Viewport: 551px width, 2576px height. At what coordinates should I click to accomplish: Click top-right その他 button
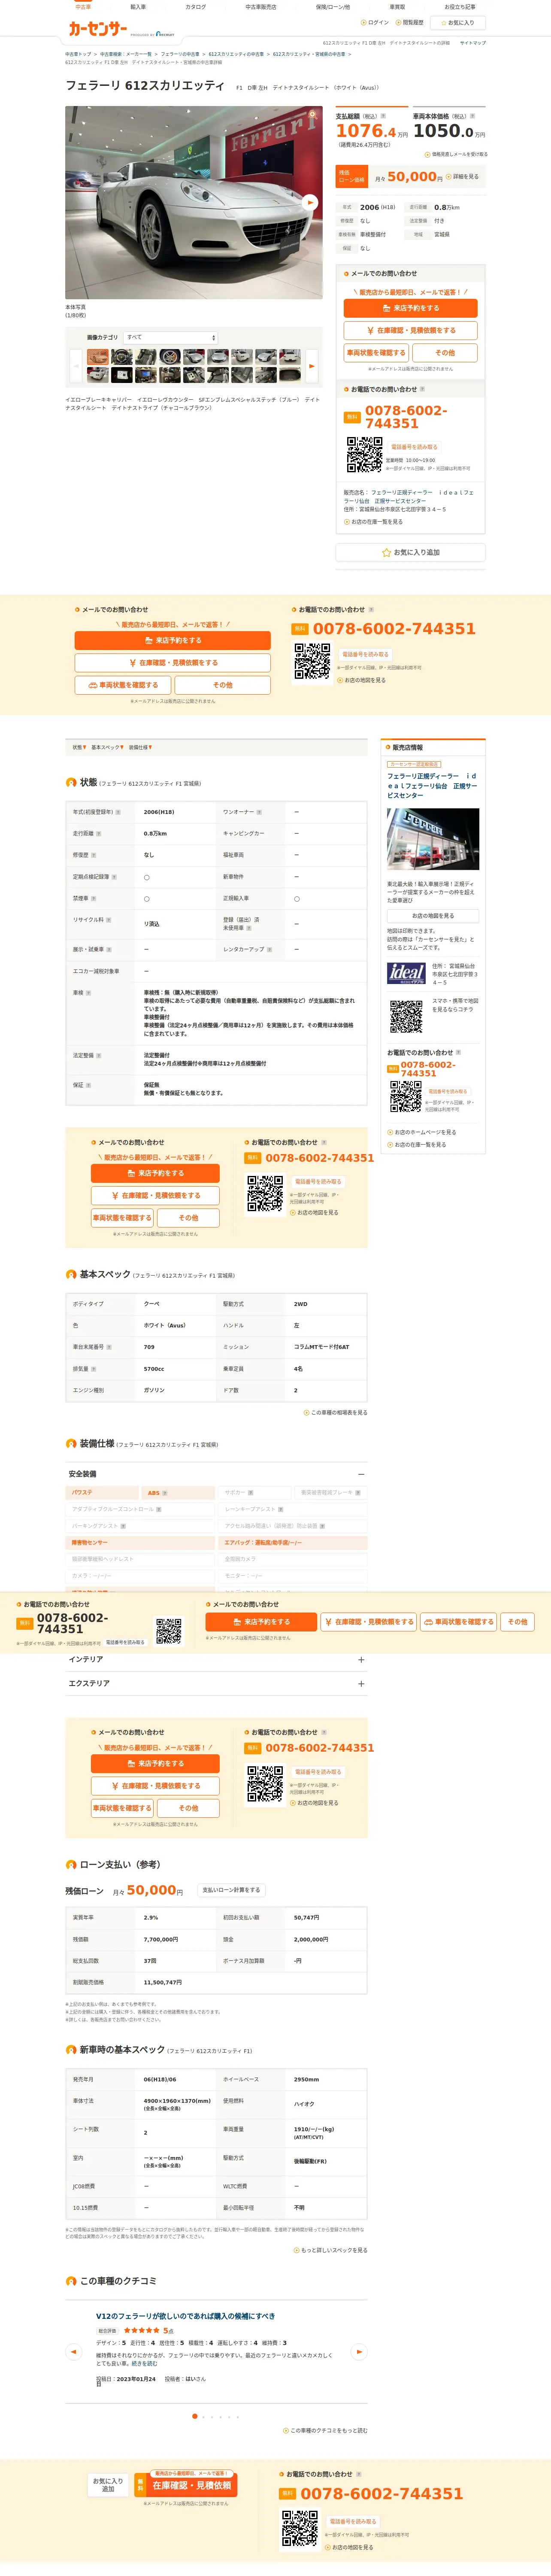click(x=445, y=353)
